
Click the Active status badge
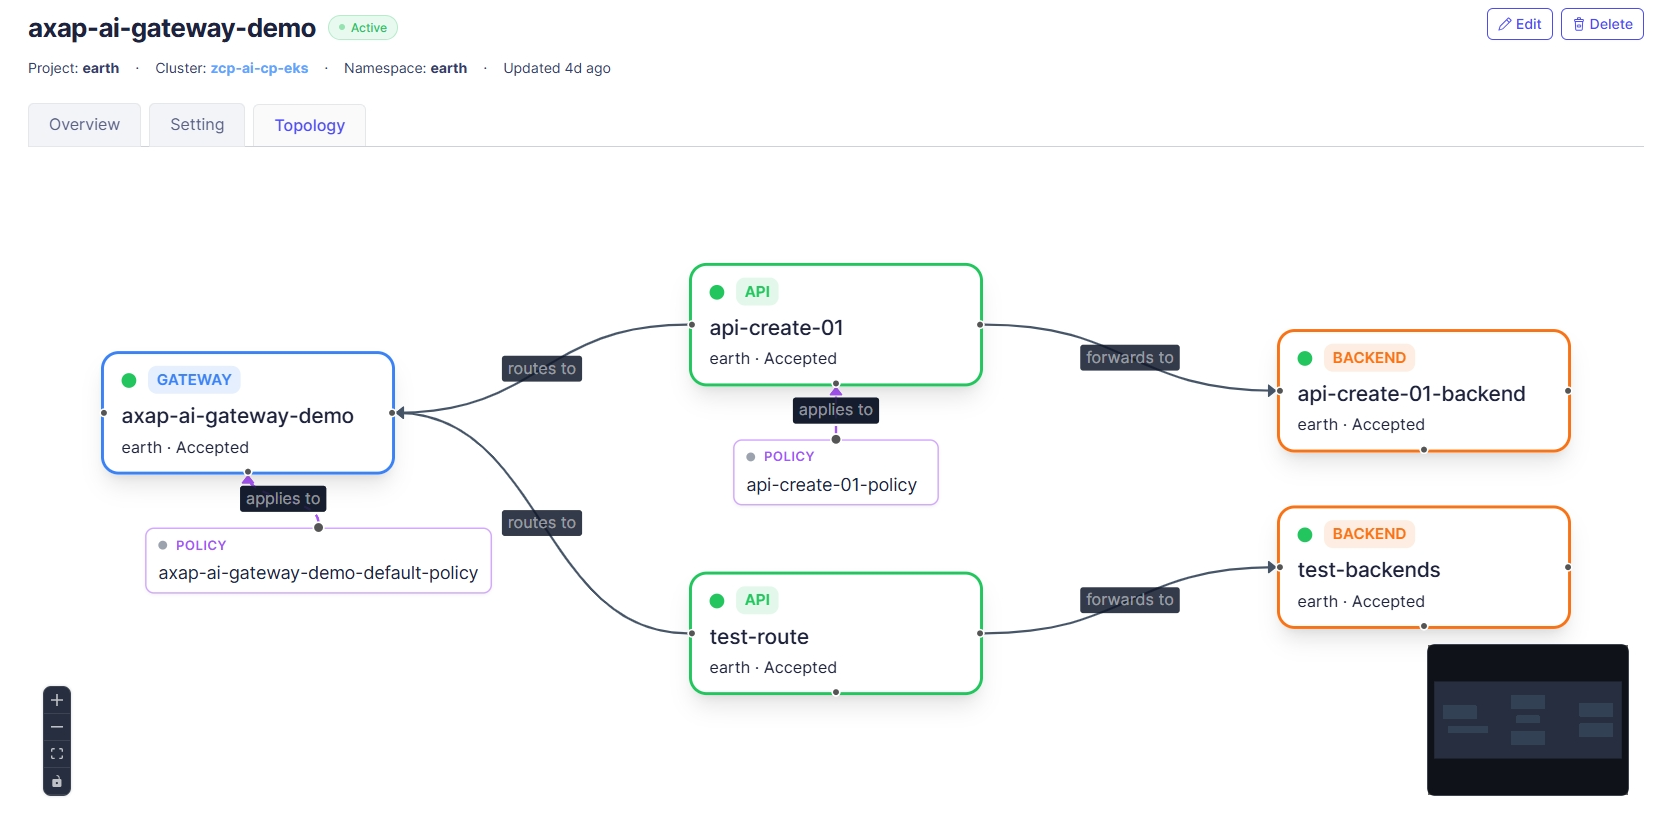(363, 28)
